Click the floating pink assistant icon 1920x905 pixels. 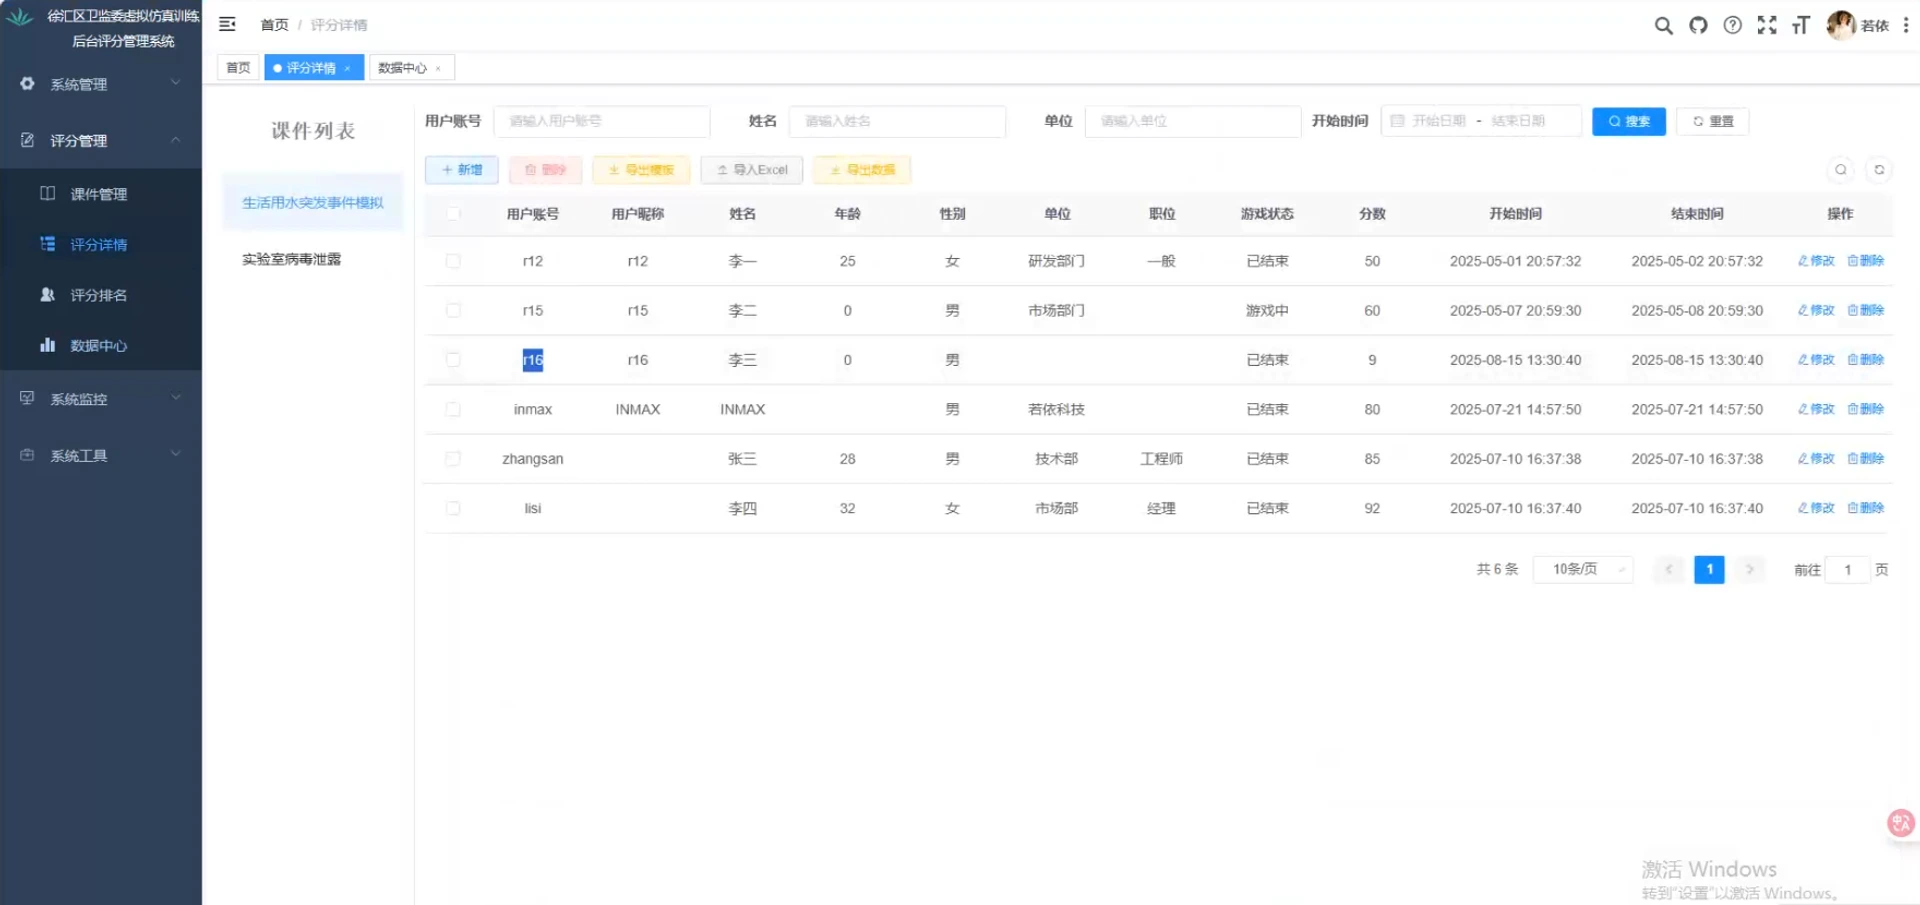[1900, 823]
